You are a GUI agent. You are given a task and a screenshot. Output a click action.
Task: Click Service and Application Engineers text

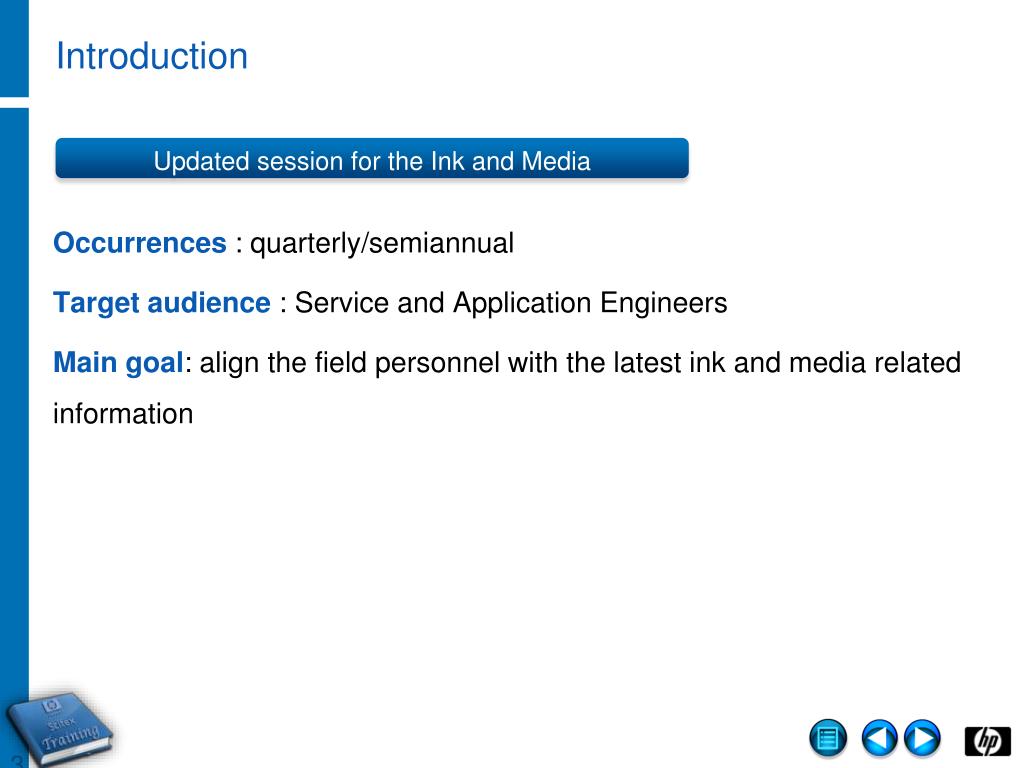click(511, 303)
